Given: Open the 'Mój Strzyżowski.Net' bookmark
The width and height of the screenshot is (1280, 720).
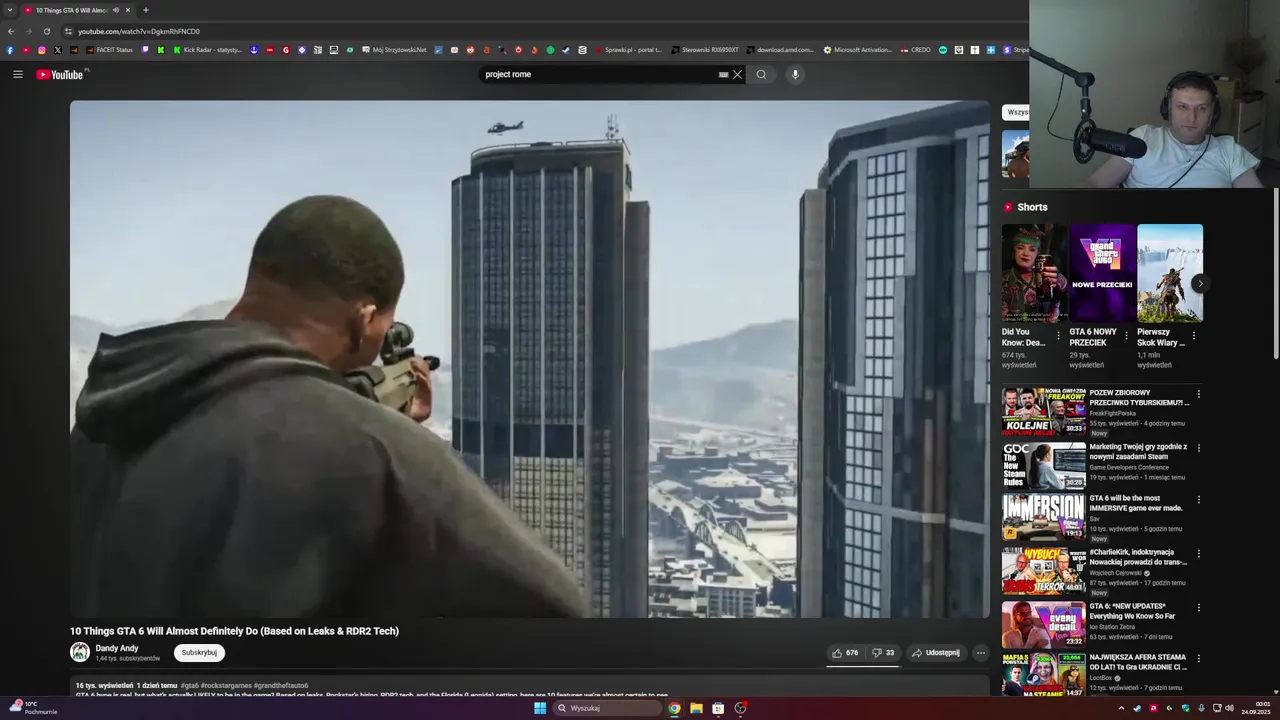Looking at the screenshot, I should point(394,50).
